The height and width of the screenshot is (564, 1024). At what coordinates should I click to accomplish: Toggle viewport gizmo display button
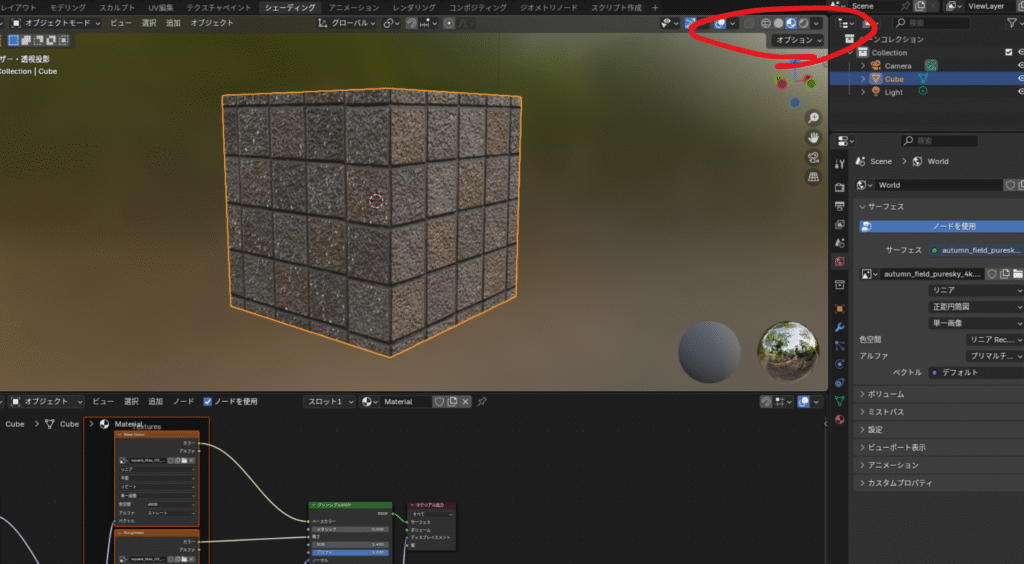click(x=690, y=23)
